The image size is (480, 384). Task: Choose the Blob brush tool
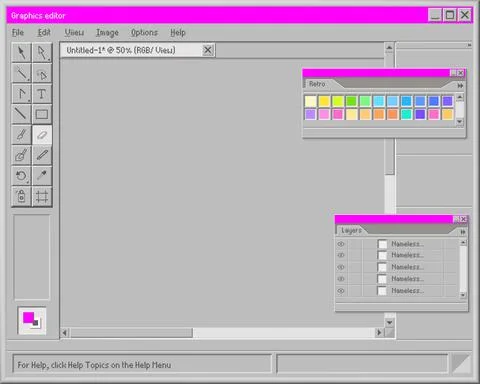(22, 155)
